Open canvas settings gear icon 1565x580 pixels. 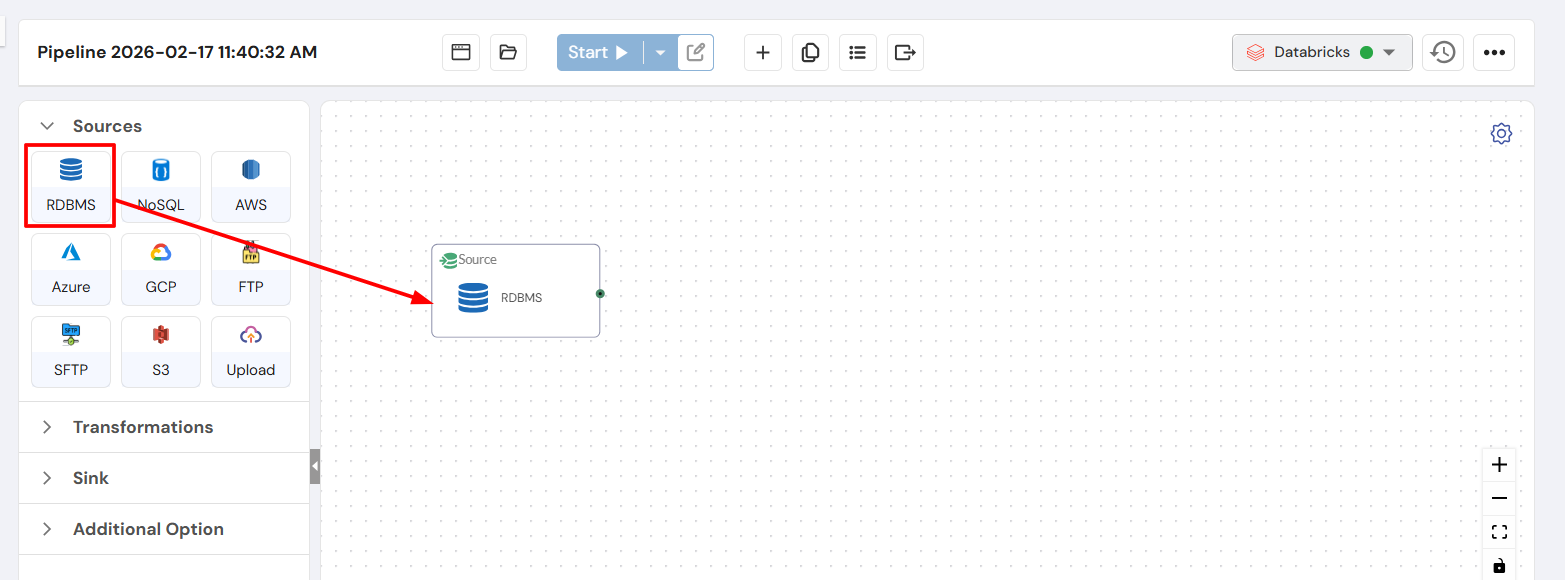(1501, 134)
